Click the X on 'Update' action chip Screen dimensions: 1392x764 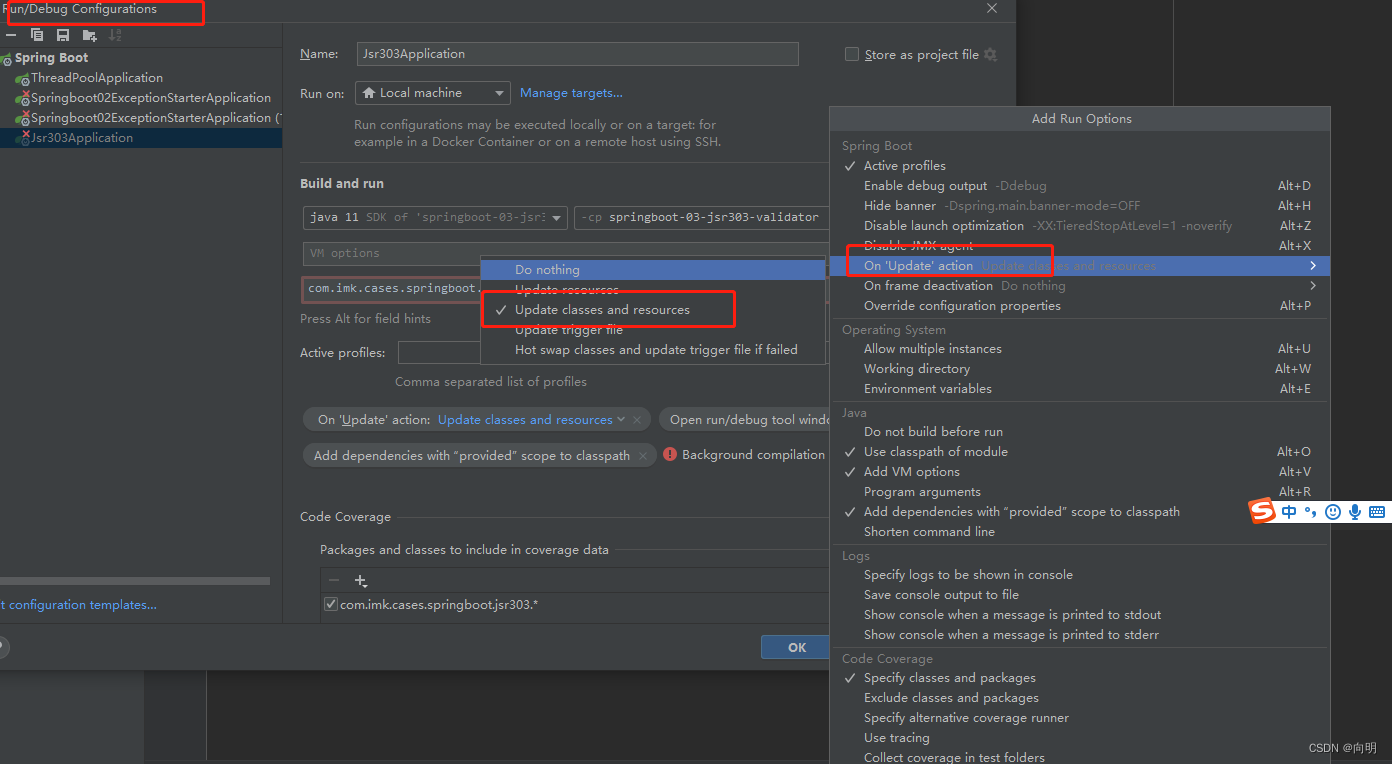(x=639, y=420)
